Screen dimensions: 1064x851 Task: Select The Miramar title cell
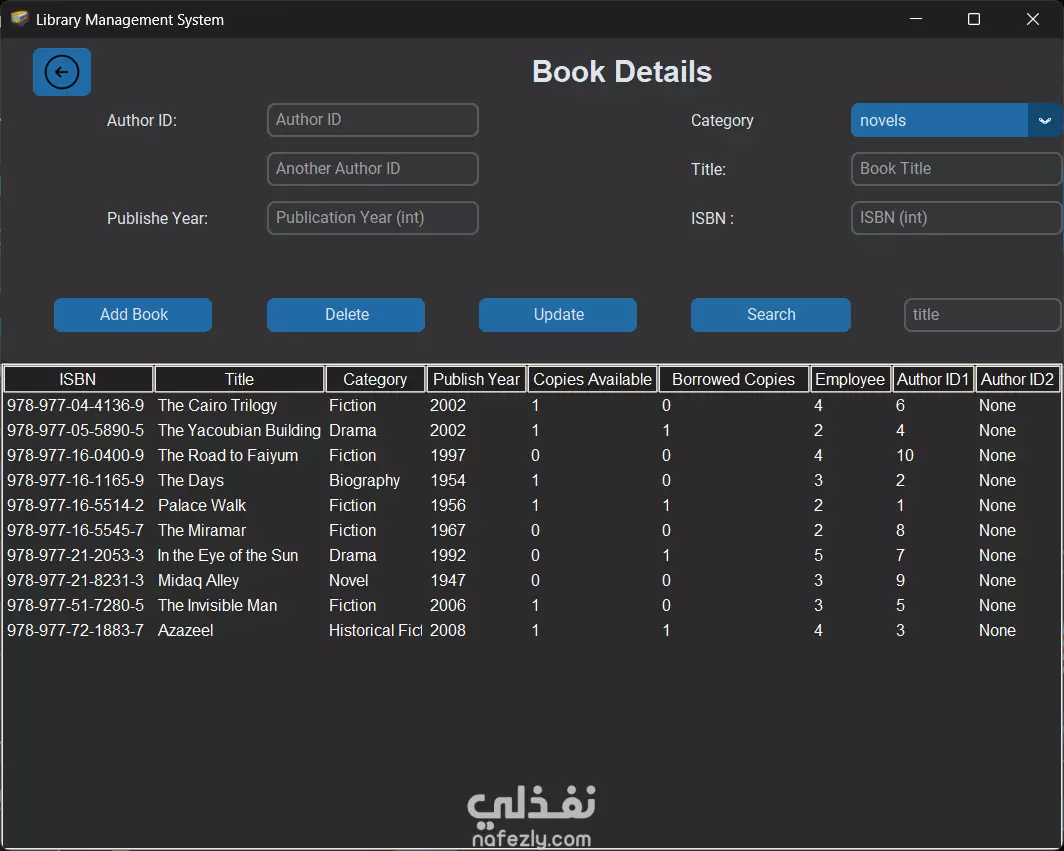(202, 531)
